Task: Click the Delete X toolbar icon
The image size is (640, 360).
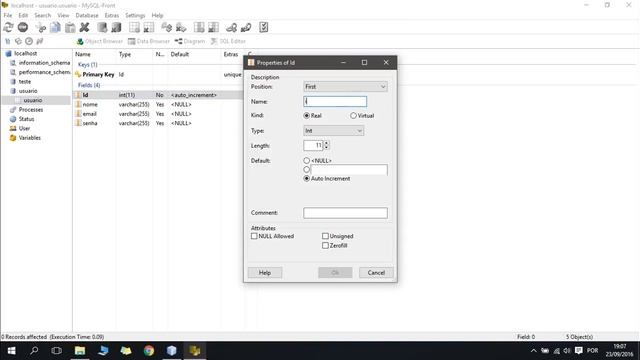Action: tap(84, 27)
